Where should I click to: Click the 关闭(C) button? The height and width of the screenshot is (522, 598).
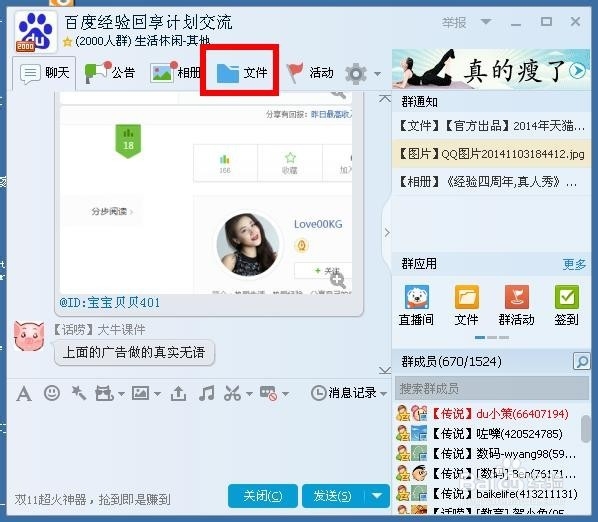coord(263,496)
